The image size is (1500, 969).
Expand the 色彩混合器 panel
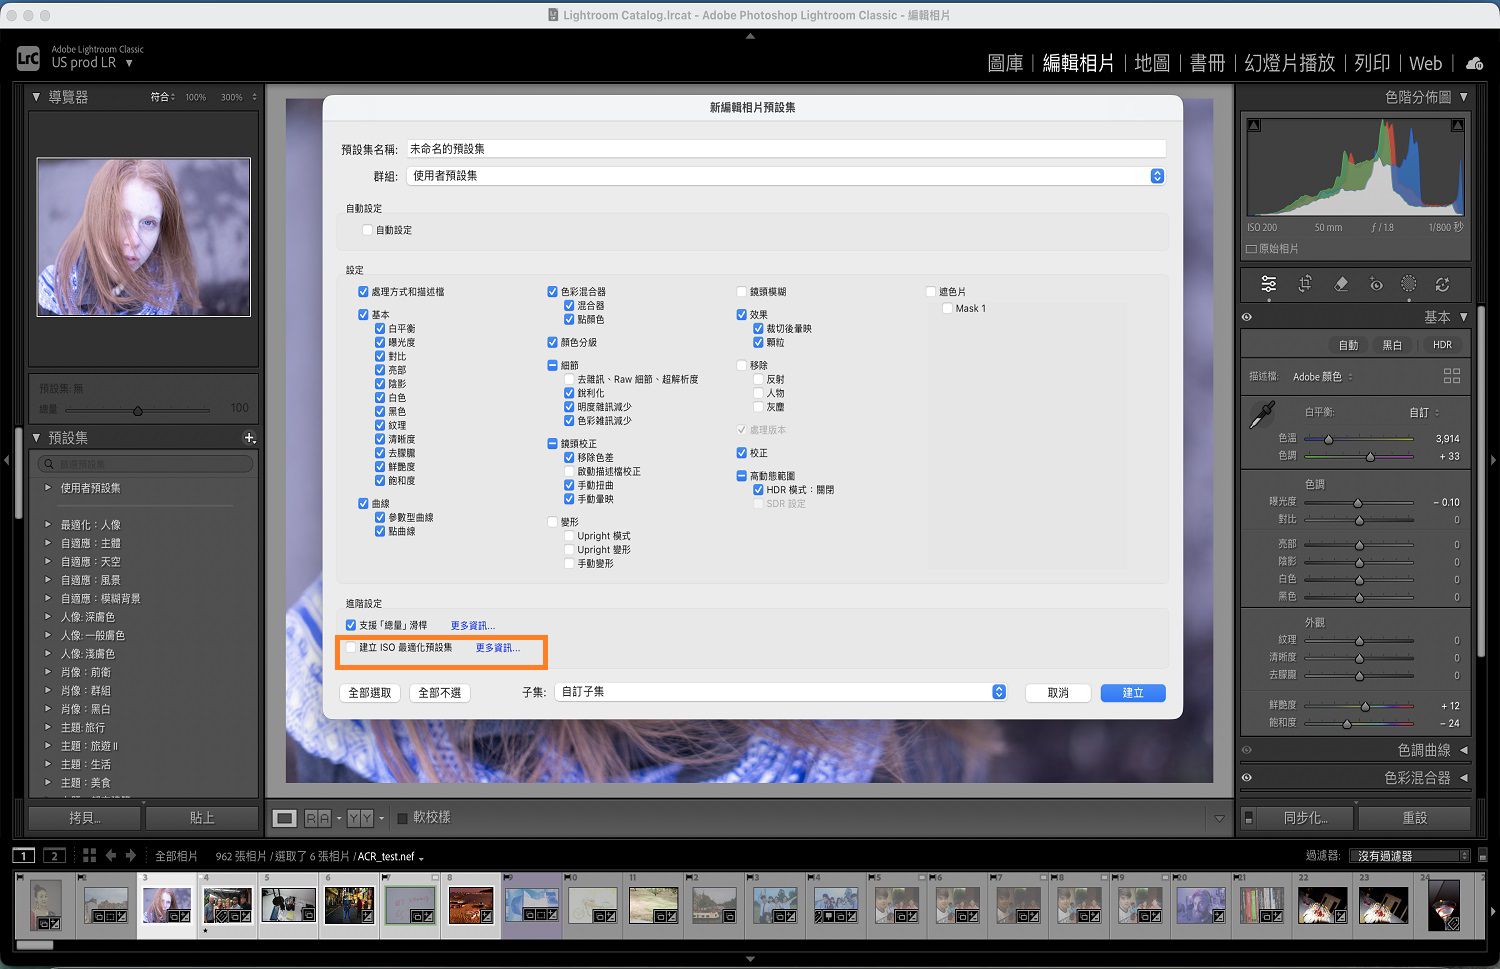[1464, 777]
